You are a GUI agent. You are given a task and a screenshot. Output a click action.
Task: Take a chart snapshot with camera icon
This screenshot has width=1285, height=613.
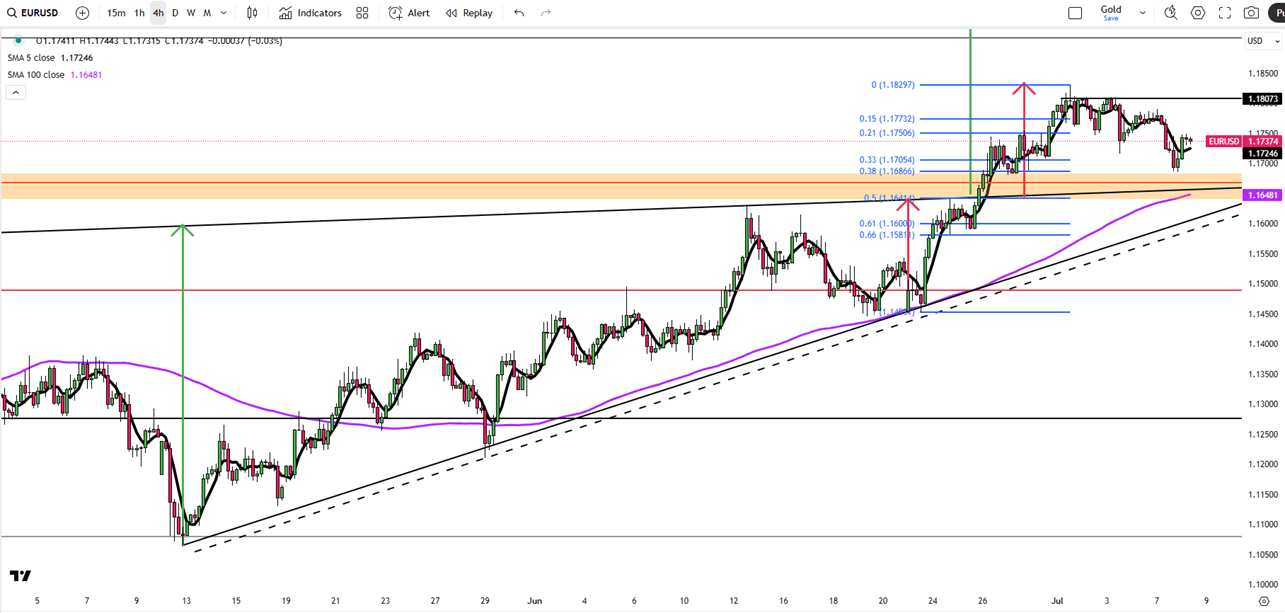(1251, 13)
